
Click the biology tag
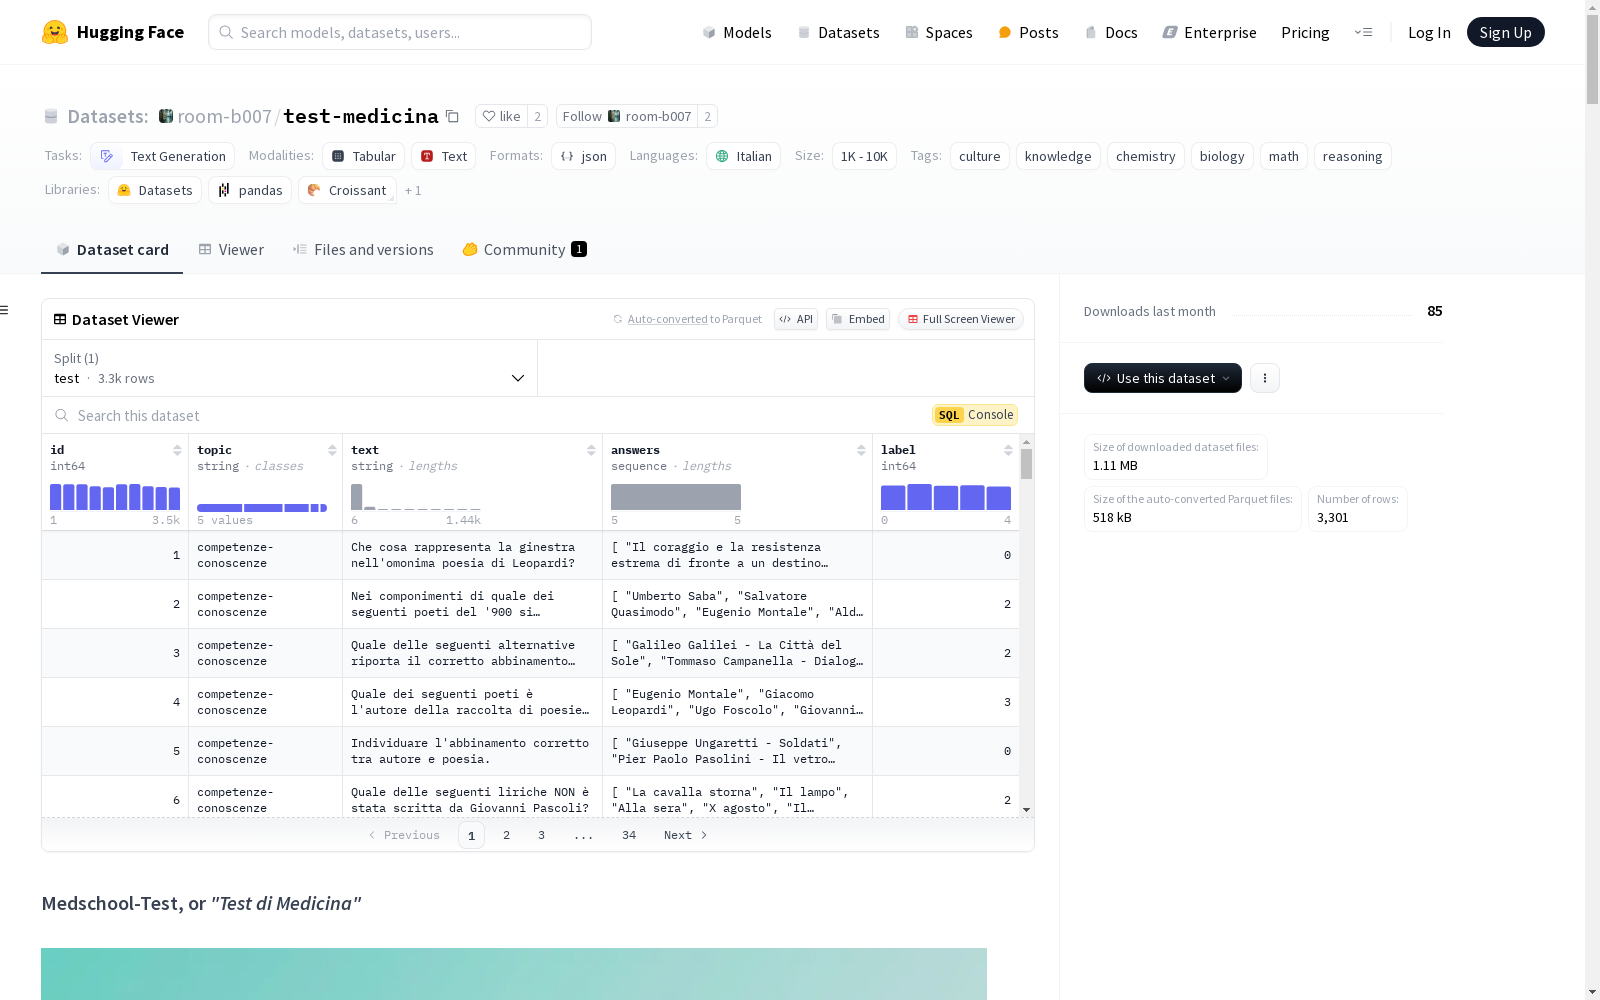point(1222,156)
